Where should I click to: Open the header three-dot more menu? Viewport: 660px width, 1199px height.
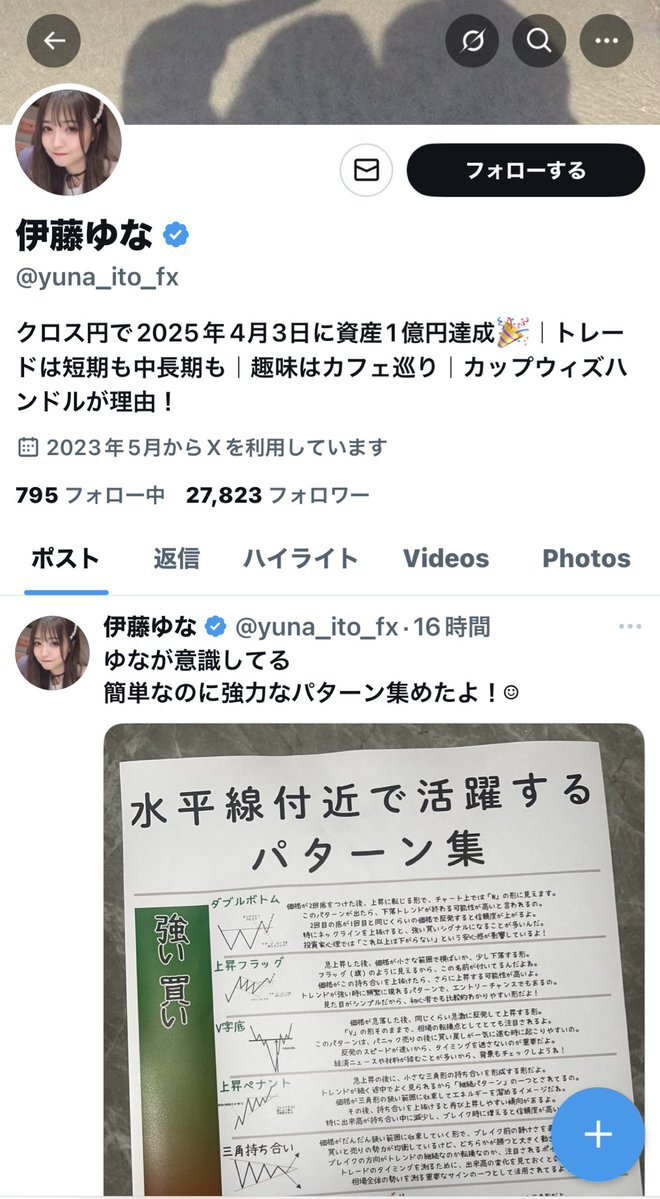coord(606,41)
